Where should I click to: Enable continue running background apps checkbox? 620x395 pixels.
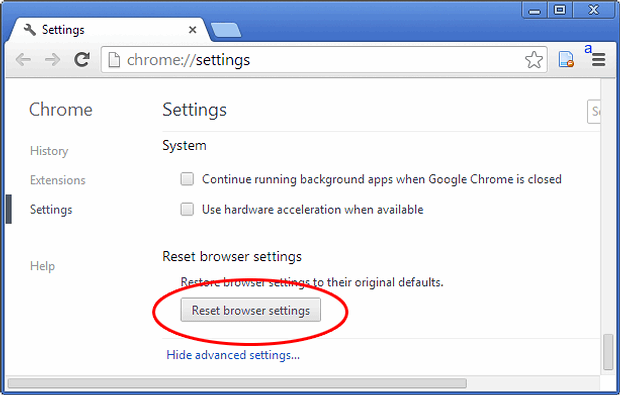point(187,179)
